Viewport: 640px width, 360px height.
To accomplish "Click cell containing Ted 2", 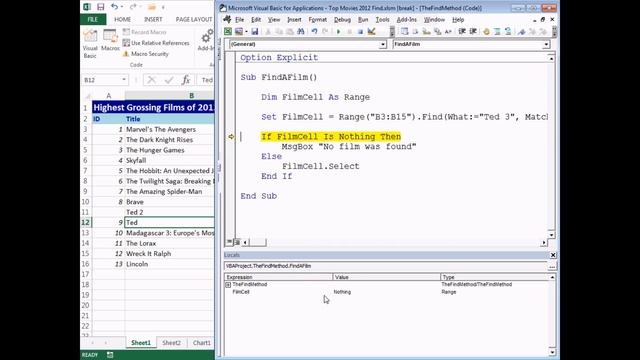I will coord(169,212).
